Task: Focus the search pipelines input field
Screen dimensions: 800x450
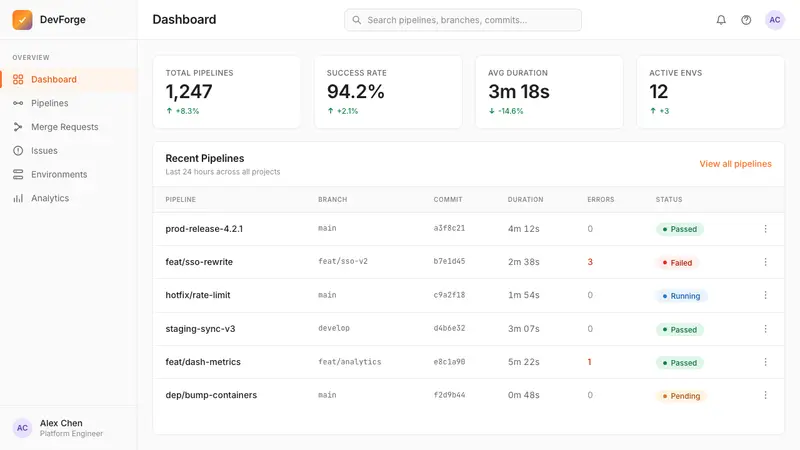Action: coord(463,20)
